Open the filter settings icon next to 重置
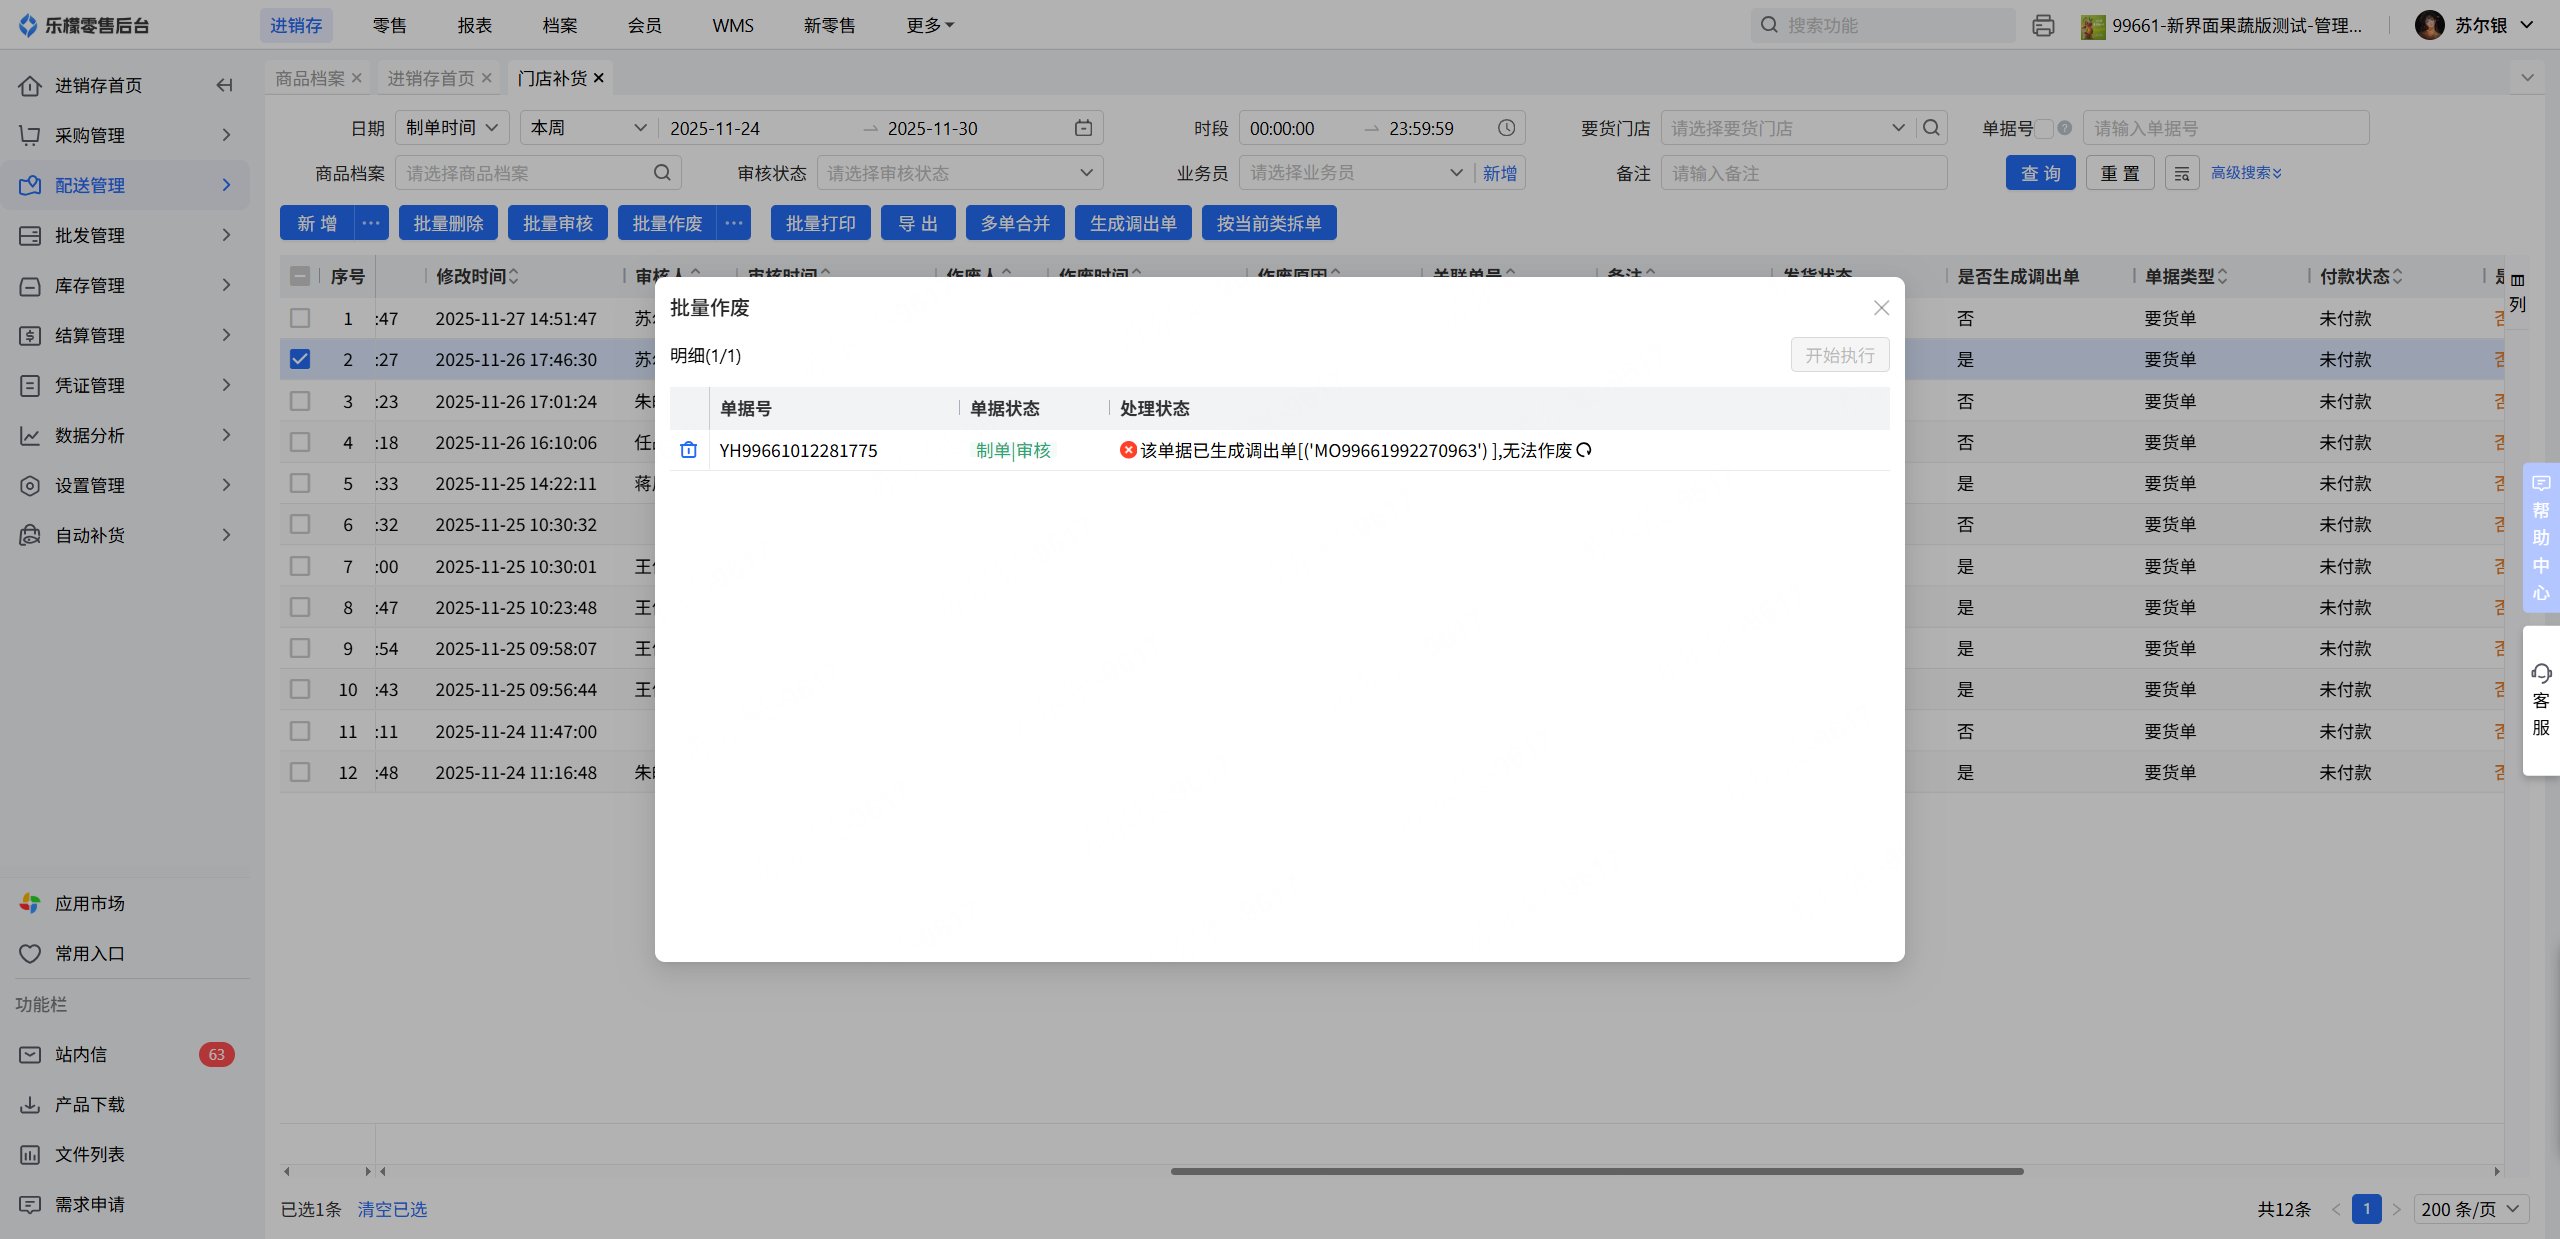 click(2181, 173)
